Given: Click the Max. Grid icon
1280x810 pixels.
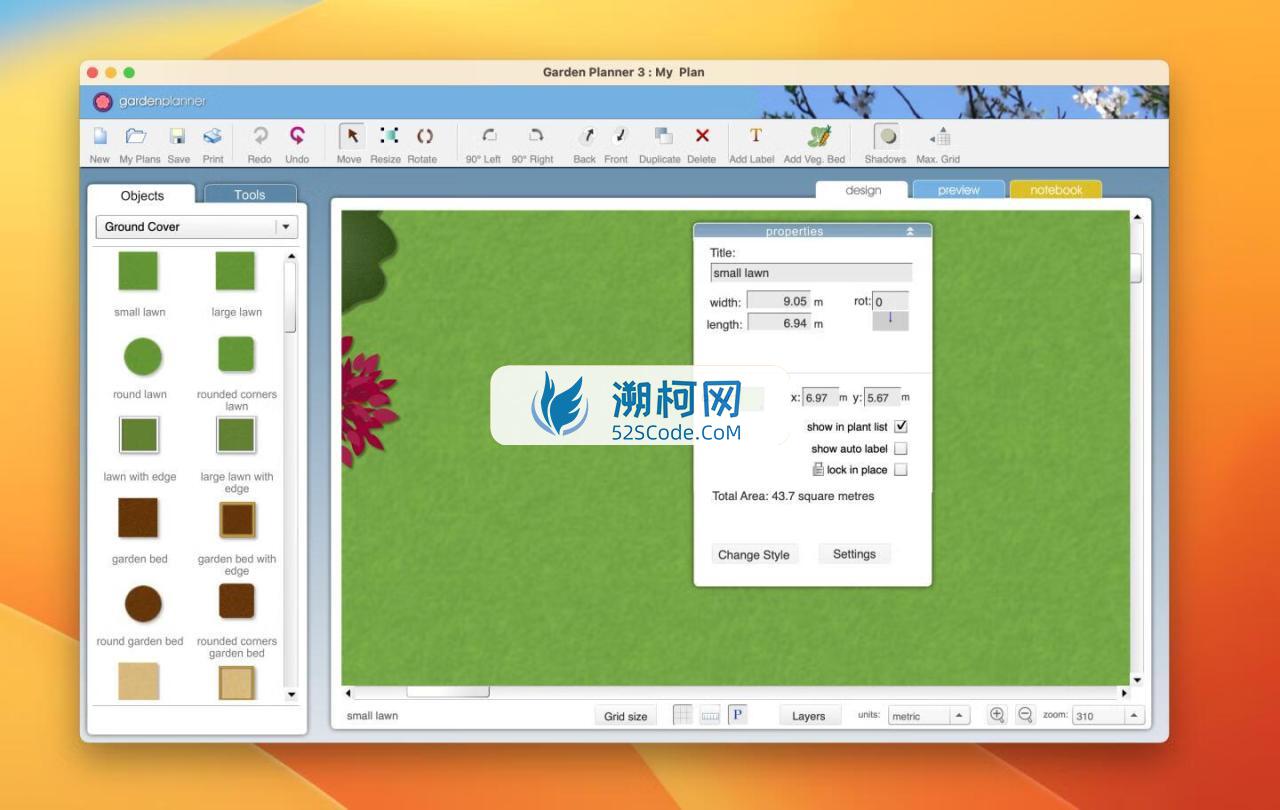Looking at the screenshot, I should (940, 136).
